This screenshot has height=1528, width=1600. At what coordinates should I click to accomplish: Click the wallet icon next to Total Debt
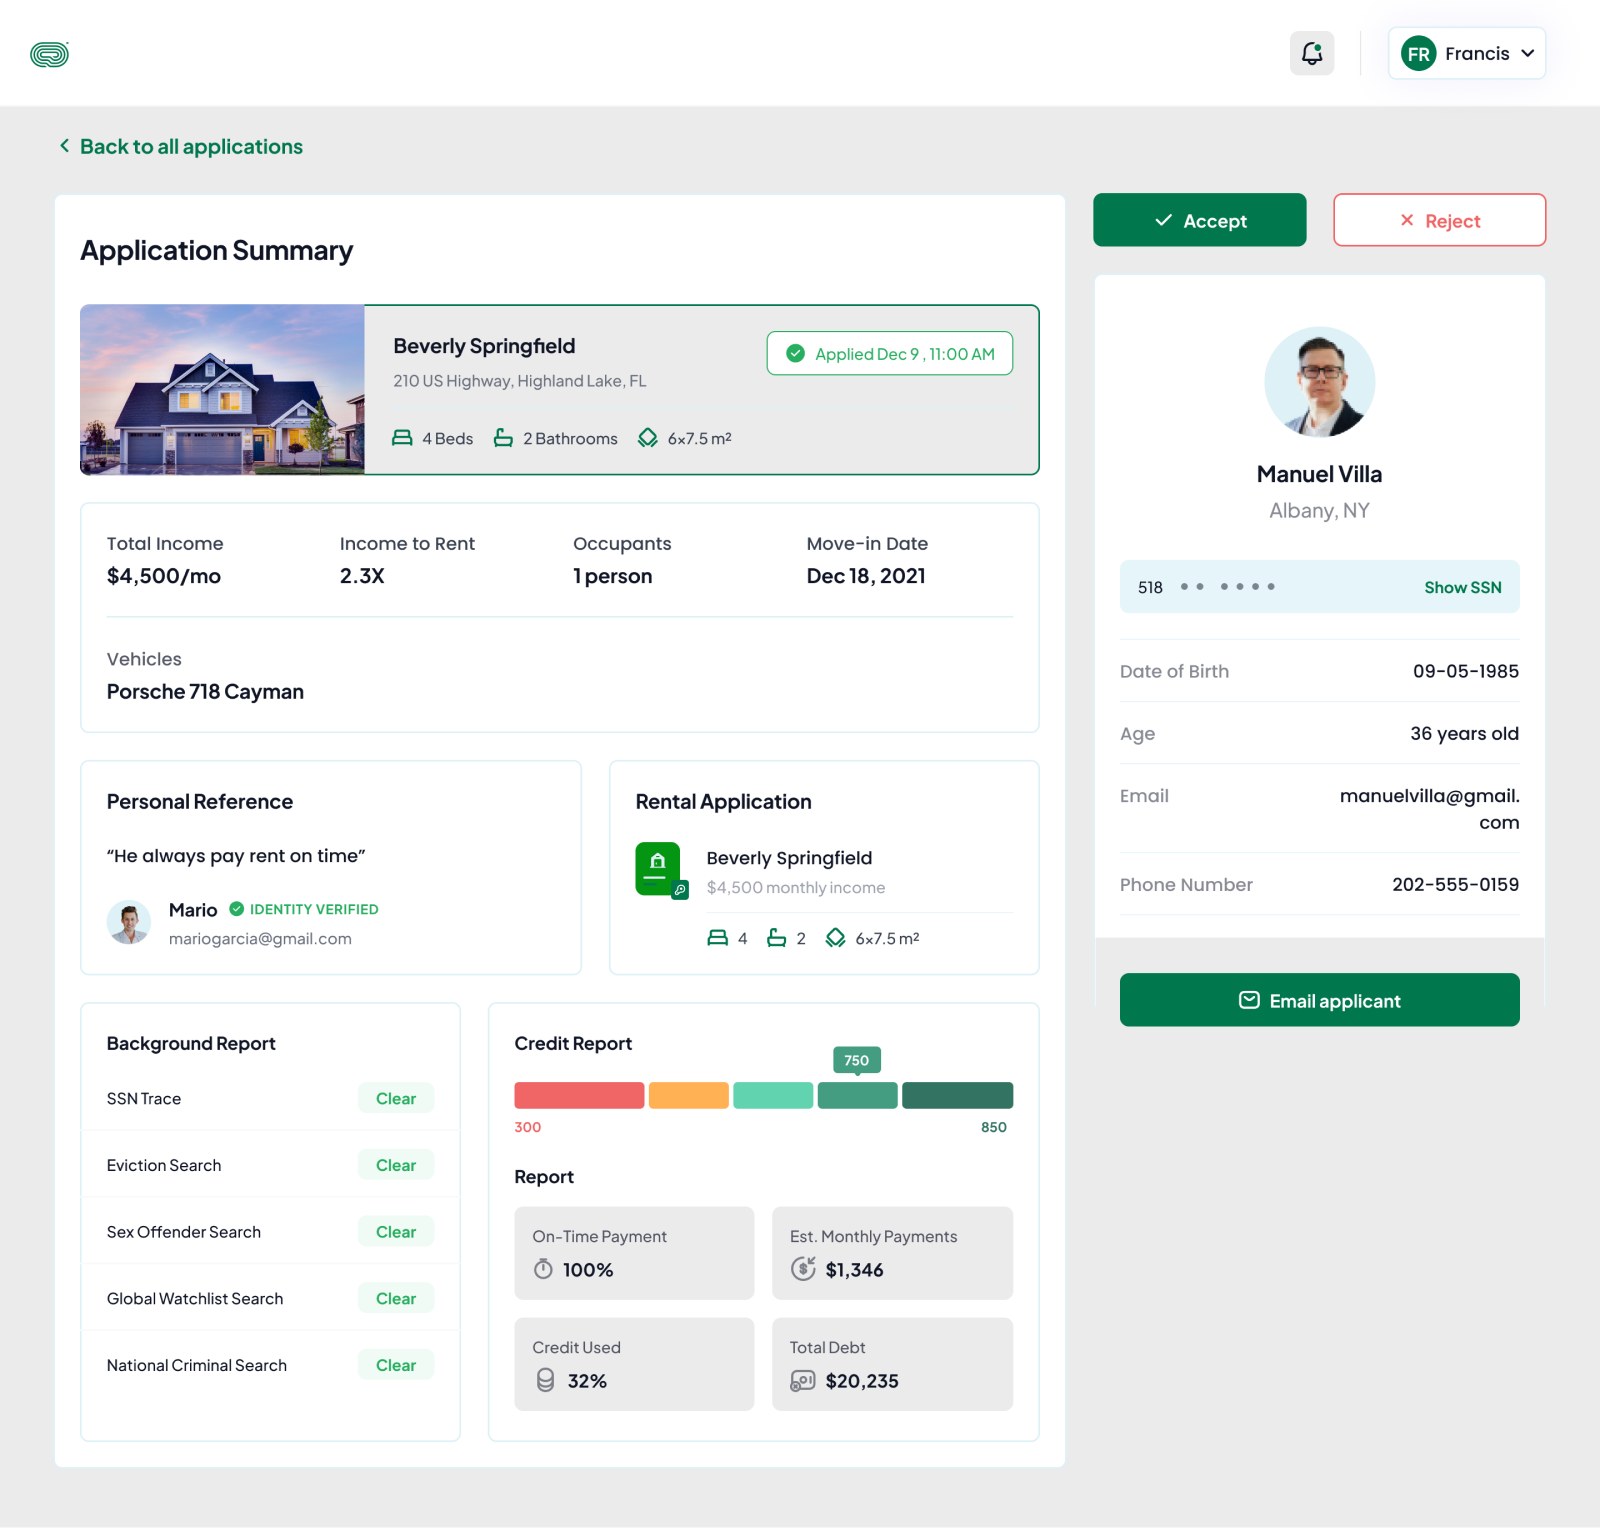click(800, 1381)
